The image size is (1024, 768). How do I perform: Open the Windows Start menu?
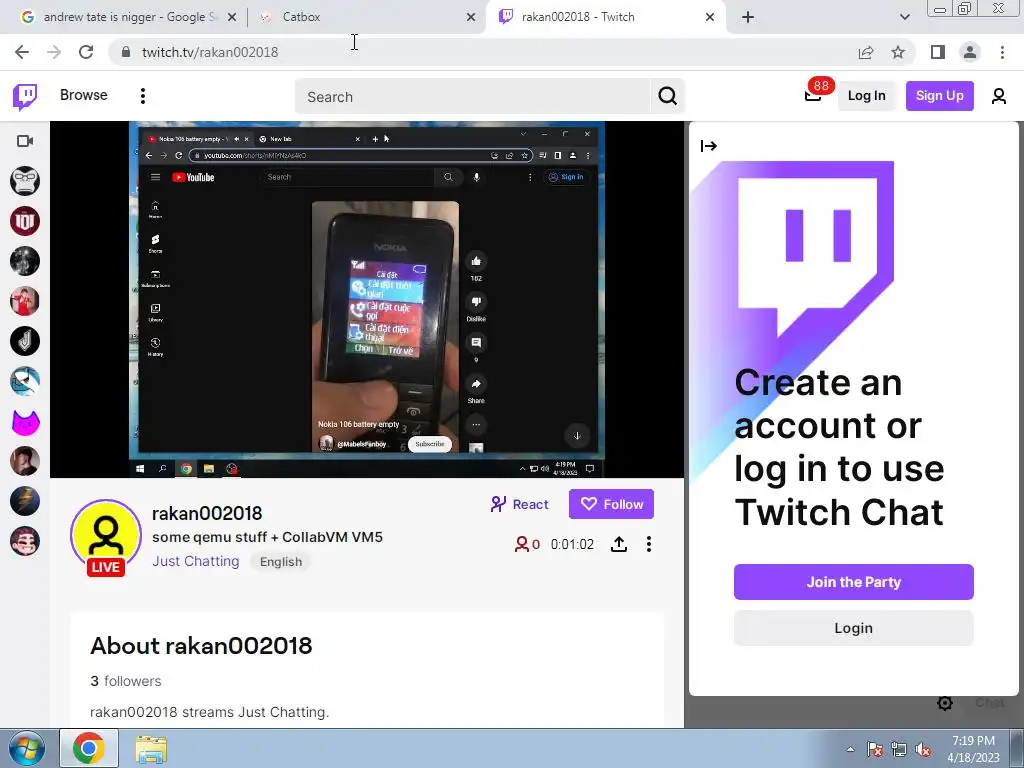(26, 748)
